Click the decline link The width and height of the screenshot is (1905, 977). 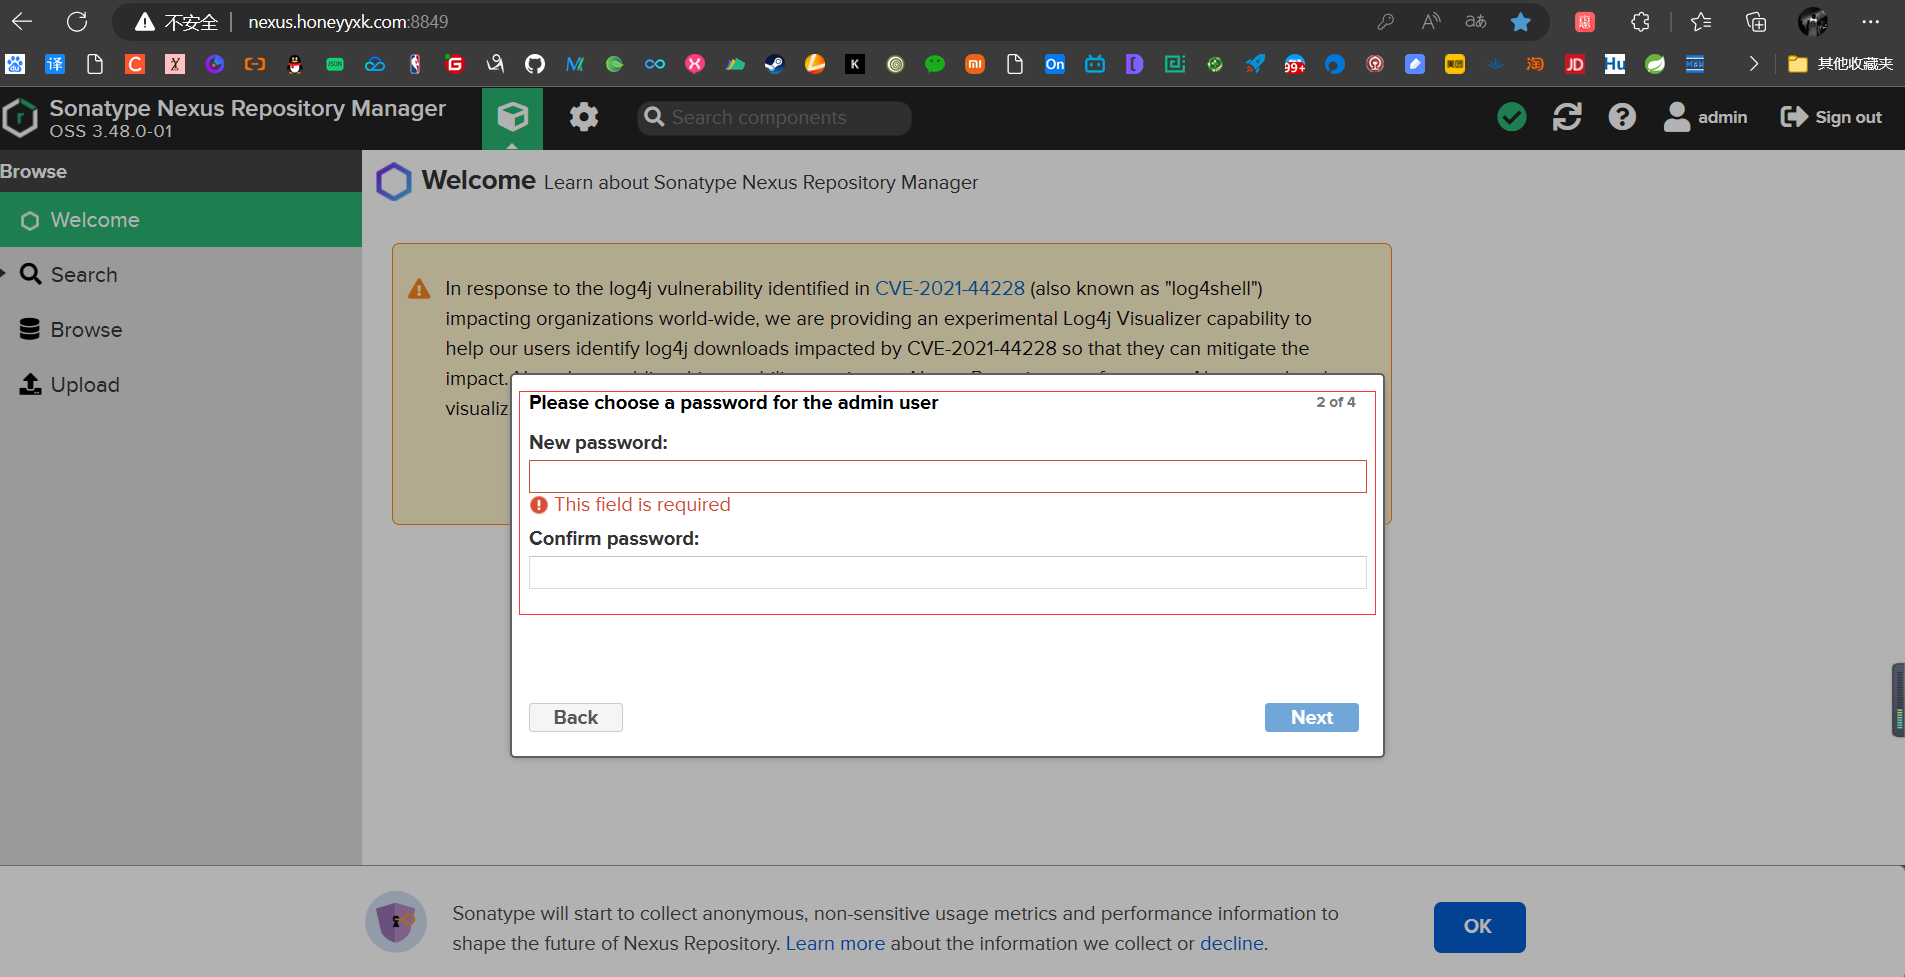tap(1232, 943)
